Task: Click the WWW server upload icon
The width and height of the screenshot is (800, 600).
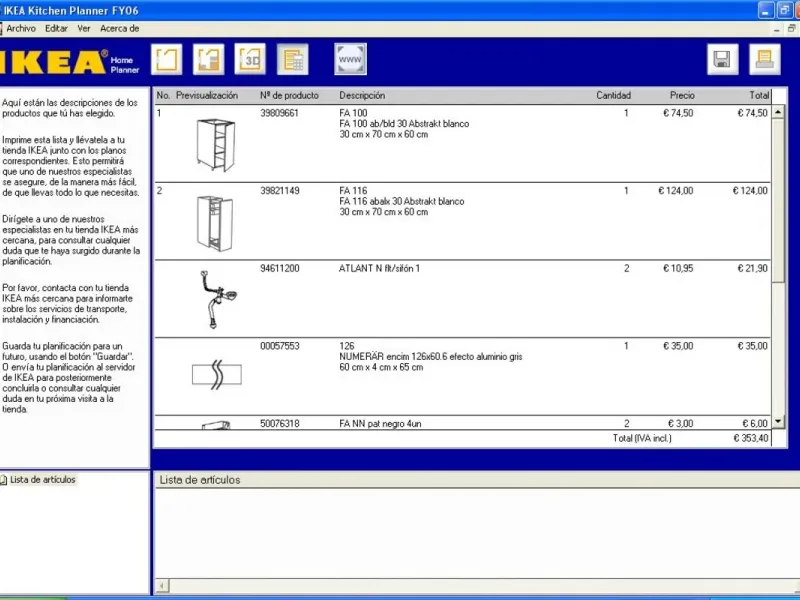Action: [x=350, y=60]
